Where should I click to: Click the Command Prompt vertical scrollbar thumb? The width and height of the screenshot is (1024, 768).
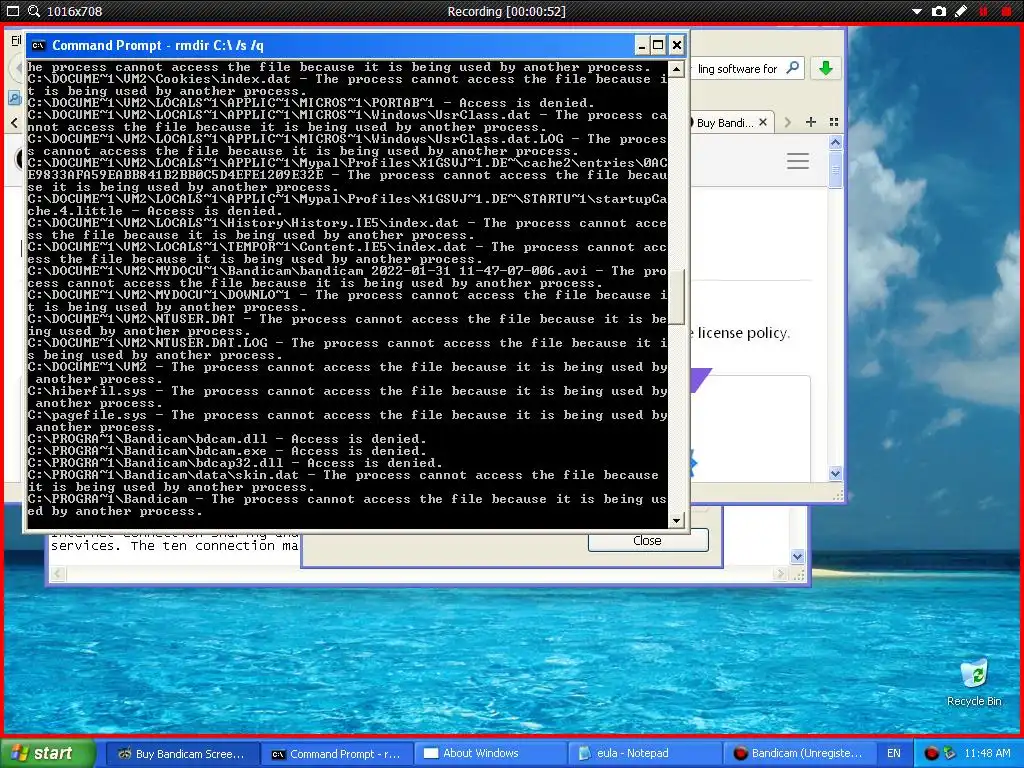[x=677, y=296]
